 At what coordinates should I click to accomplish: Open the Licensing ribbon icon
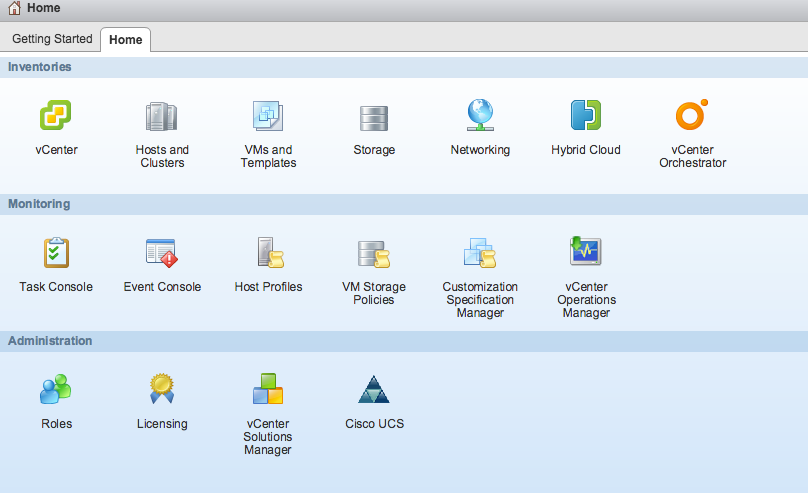pyautogui.click(x=162, y=388)
